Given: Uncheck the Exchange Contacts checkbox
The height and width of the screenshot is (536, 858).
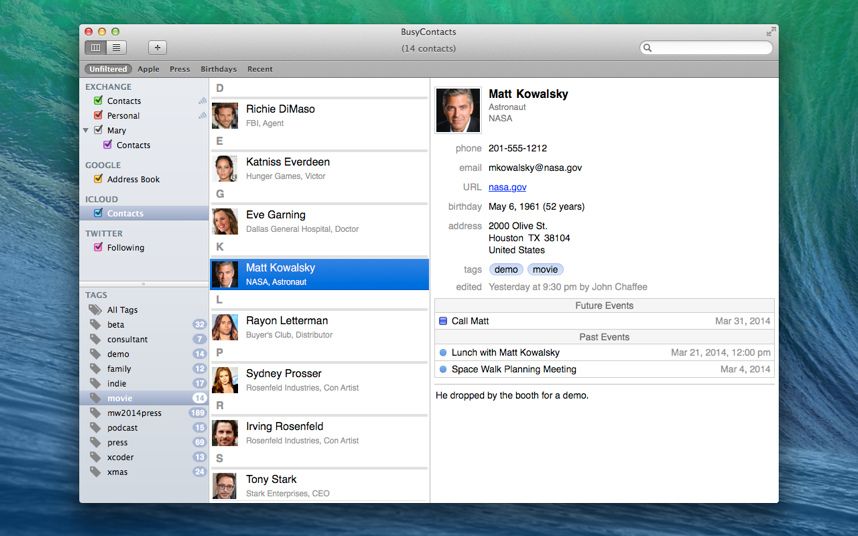Looking at the screenshot, I should [98, 101].
